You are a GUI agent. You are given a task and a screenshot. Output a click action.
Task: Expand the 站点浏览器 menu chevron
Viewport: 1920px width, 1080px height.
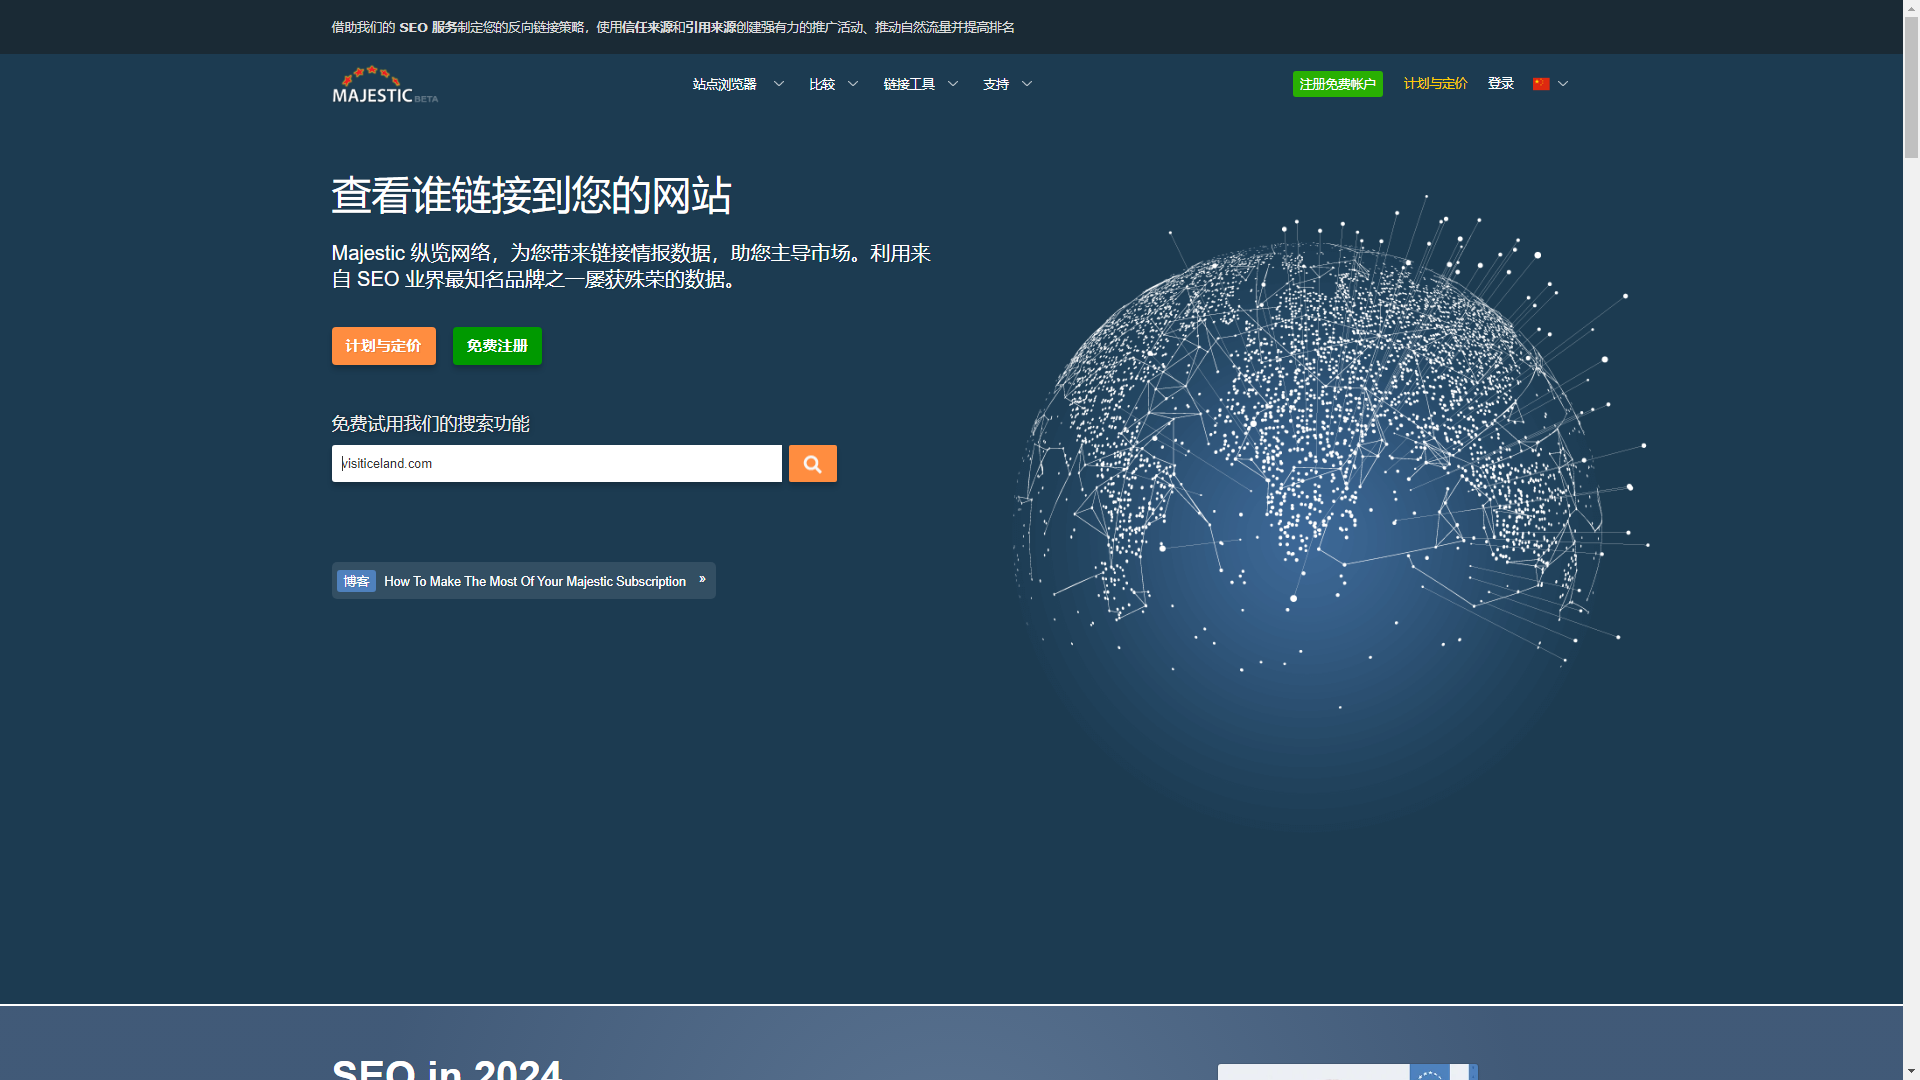pos(779,84)
